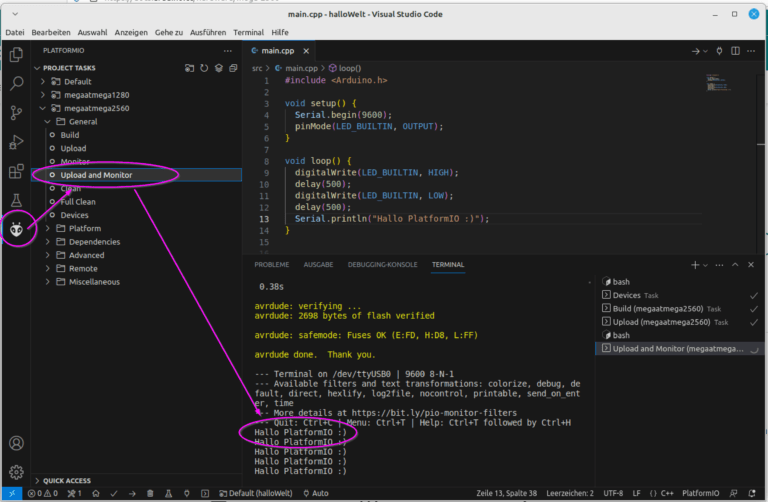This screenshot has height=502, width=768.
Task: Run the Upload and Monitor task
Action: 96,175
